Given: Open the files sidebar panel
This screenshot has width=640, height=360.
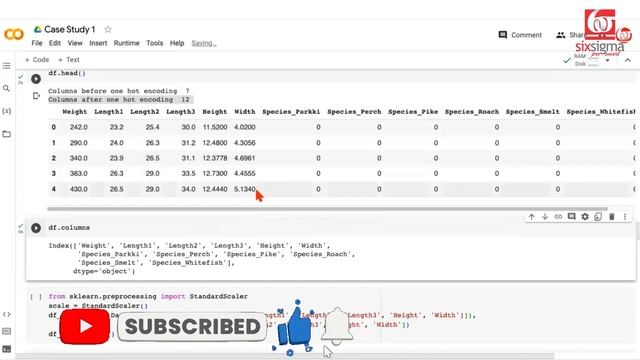Looking at the screenshot, I should pos(7,134).
